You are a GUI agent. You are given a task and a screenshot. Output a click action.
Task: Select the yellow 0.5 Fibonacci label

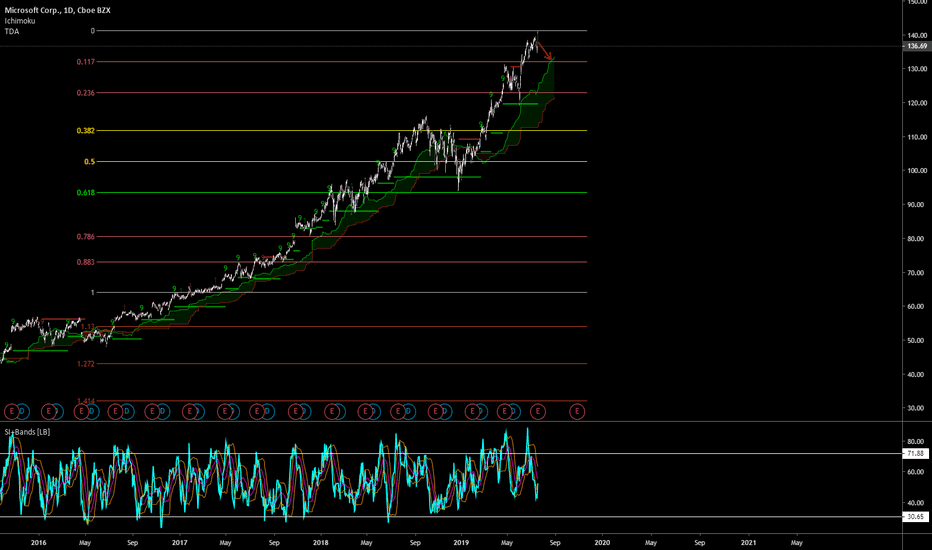[90, 162]
